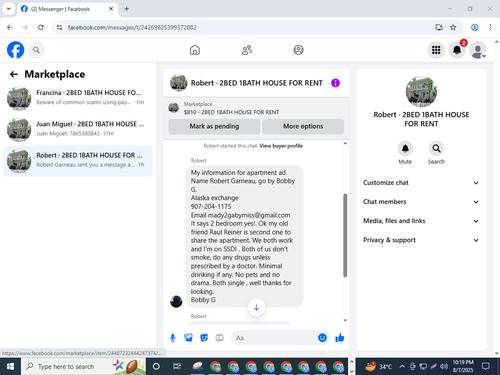
Task: Click Robert chat header title
Action: (257, 83)
